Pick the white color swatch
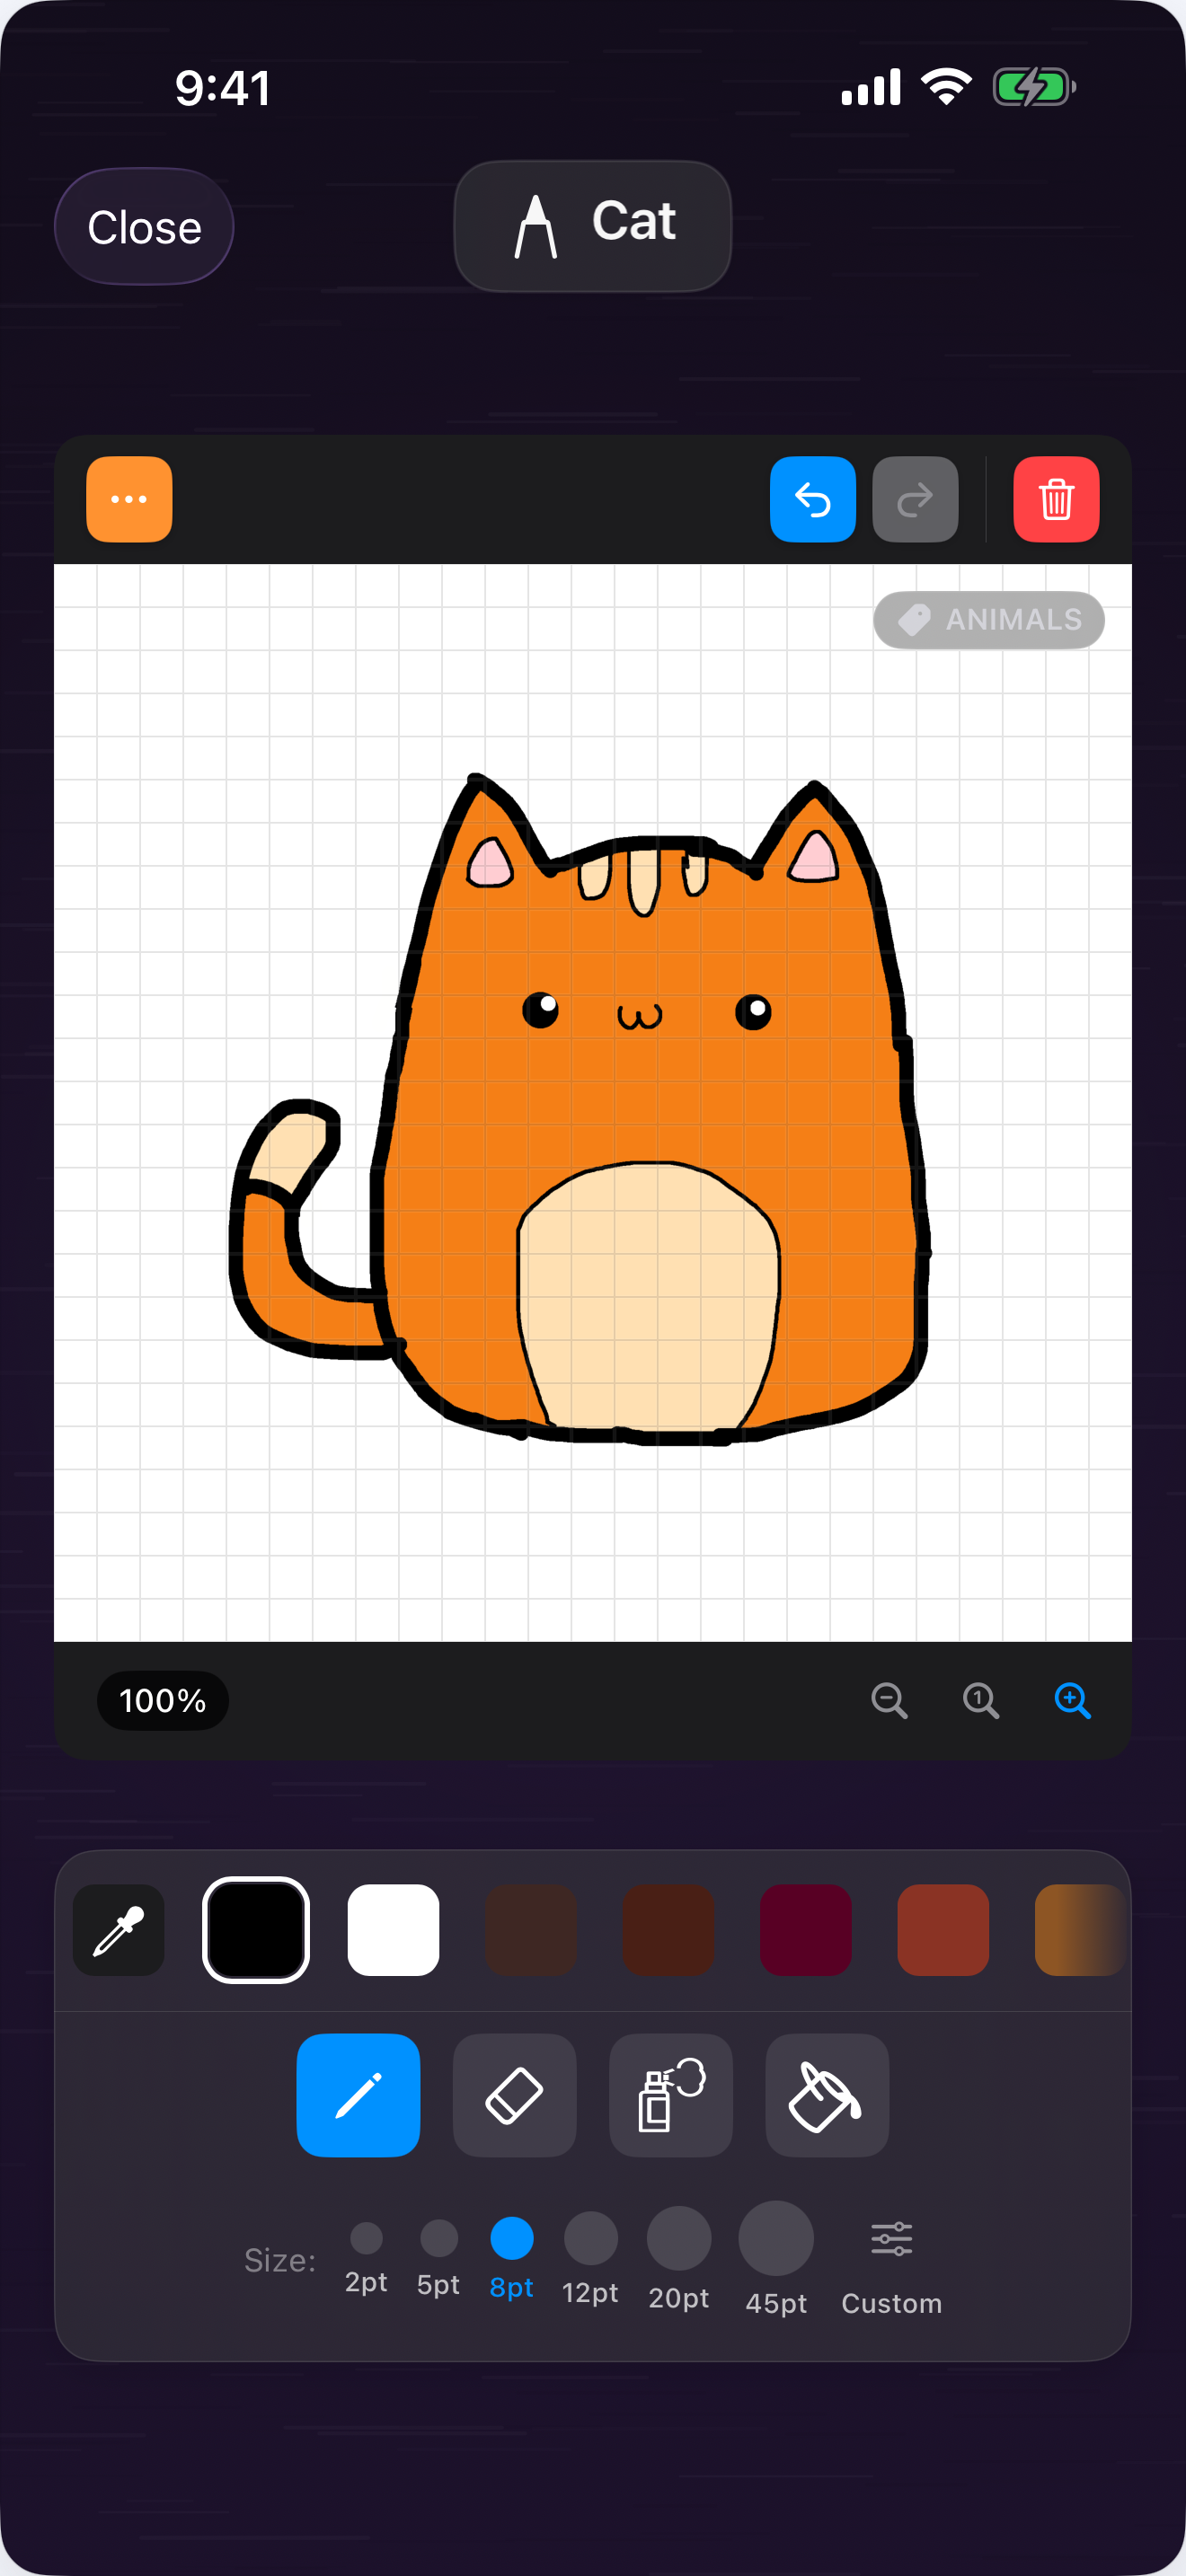The width and height of the screenshot is (1186, 2576). pos(393,1930)
